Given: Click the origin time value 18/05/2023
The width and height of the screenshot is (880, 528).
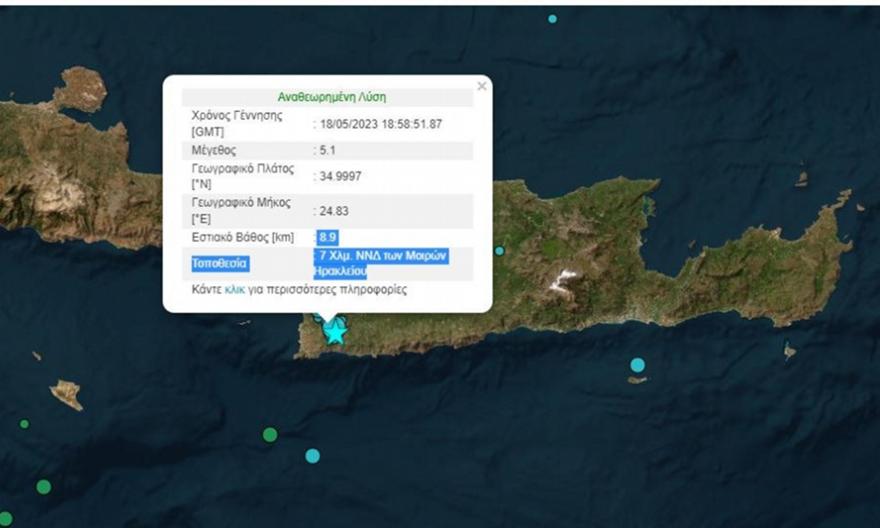Looking at the screenshot, I should (x=380, y=124).
